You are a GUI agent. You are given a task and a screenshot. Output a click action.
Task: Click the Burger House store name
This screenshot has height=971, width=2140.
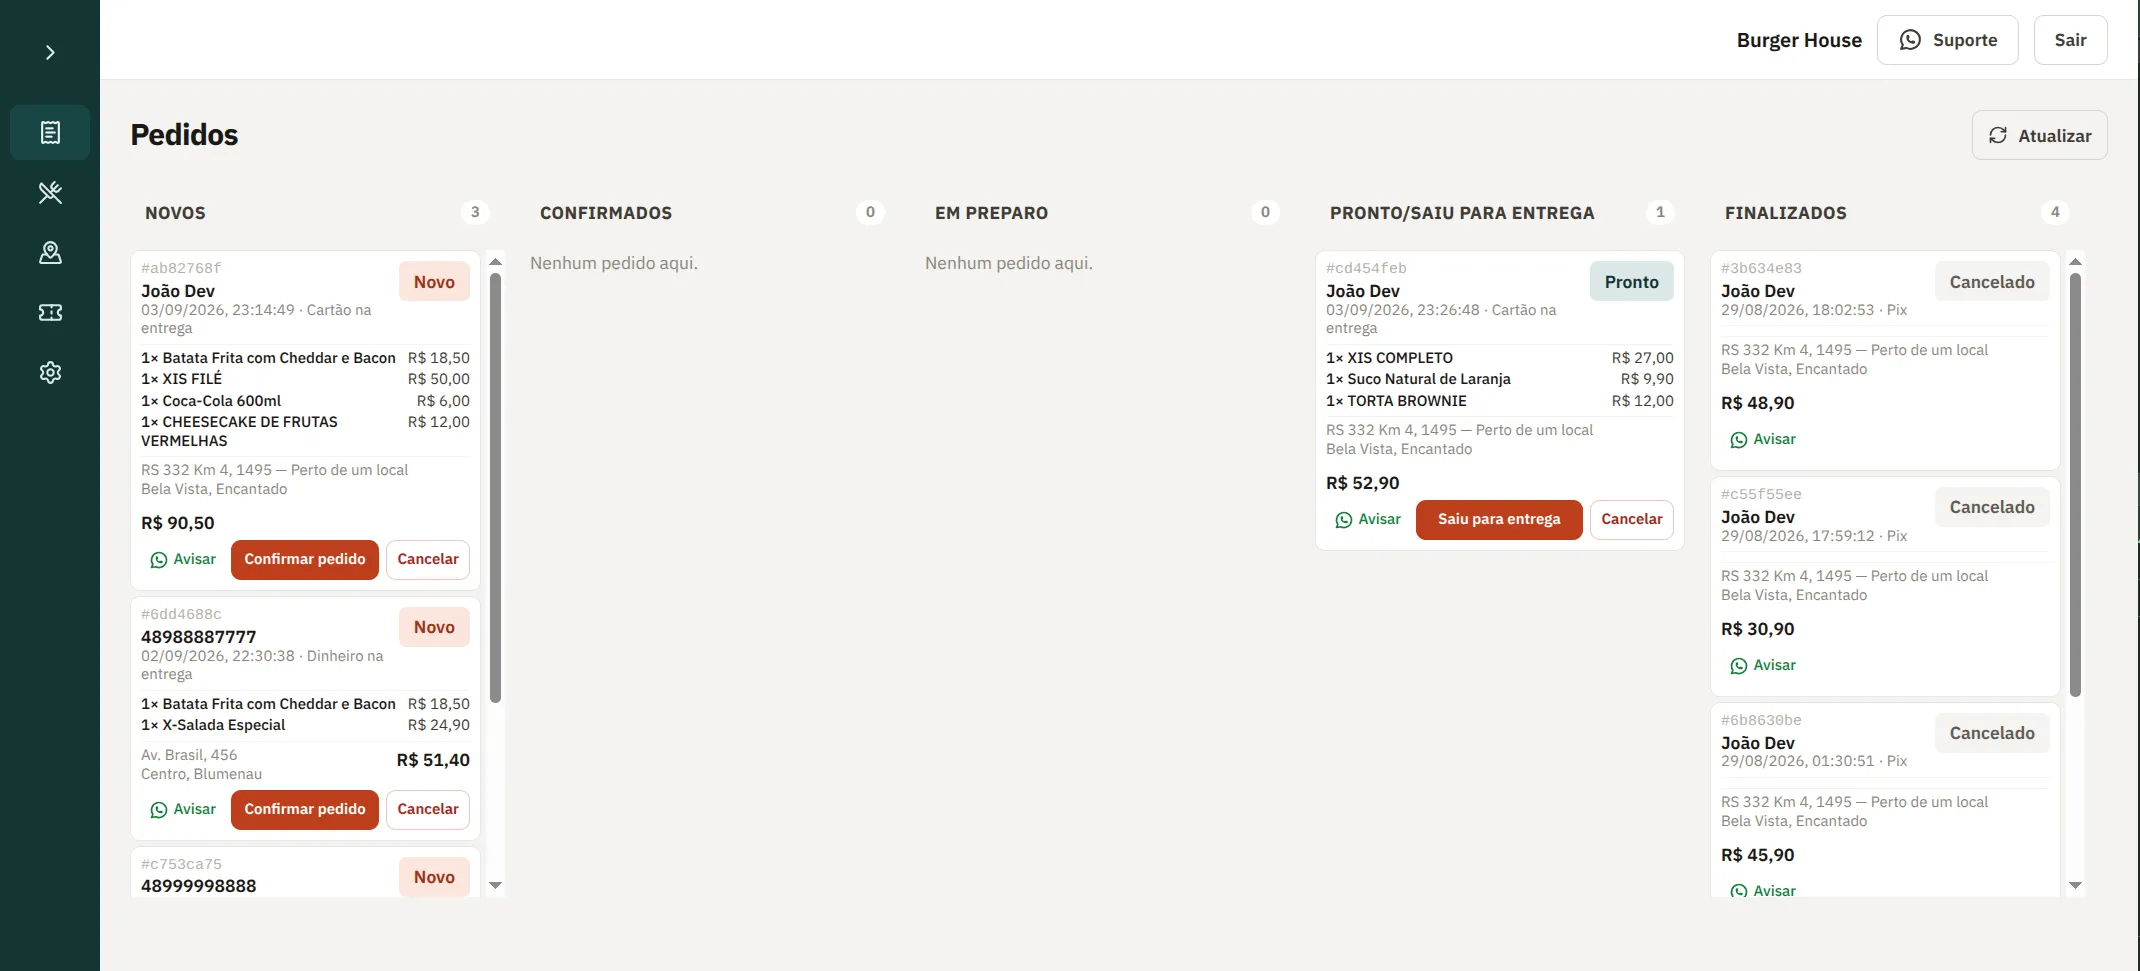click(1799, 40)
